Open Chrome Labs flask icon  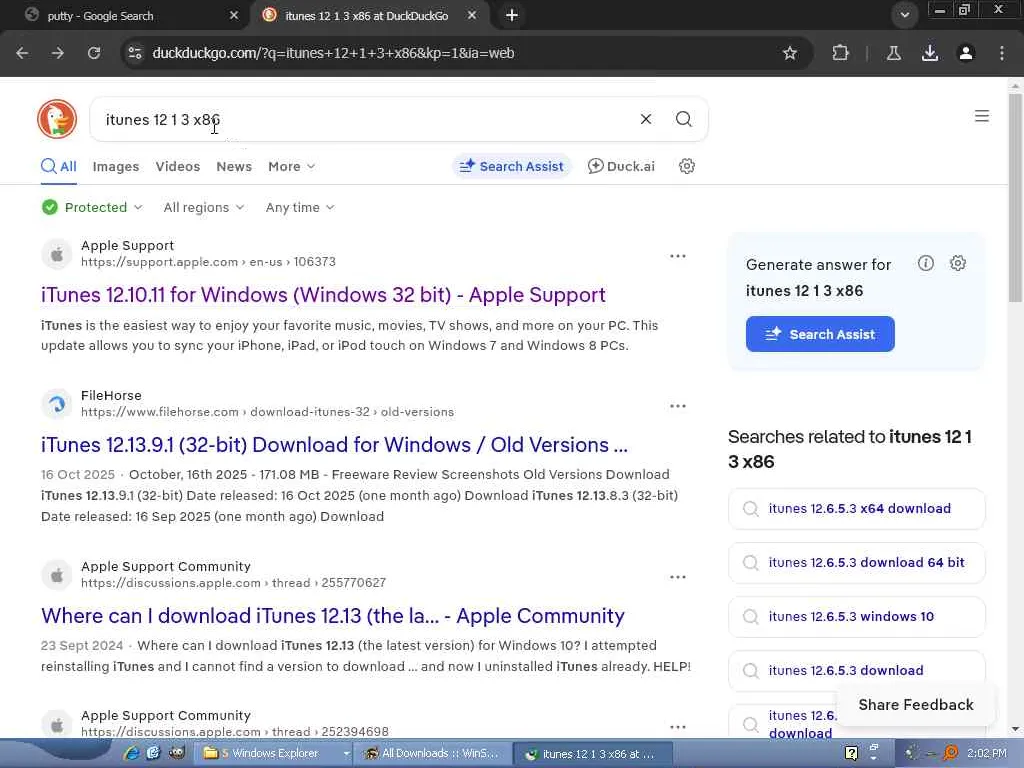(x=893, y=53)
